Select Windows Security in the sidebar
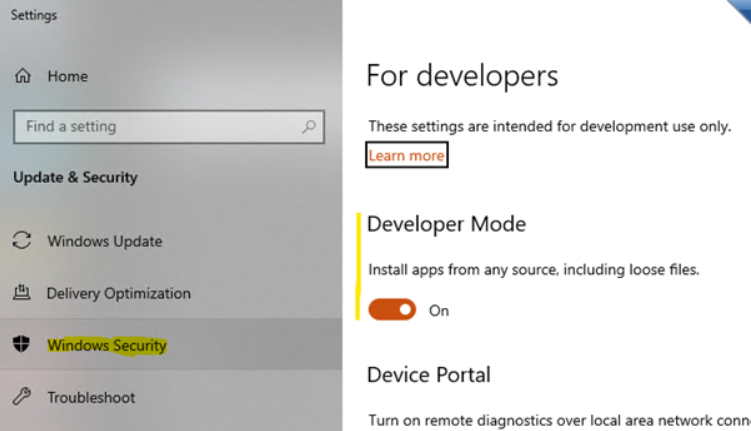751x431 pixels. click(171, 344)
